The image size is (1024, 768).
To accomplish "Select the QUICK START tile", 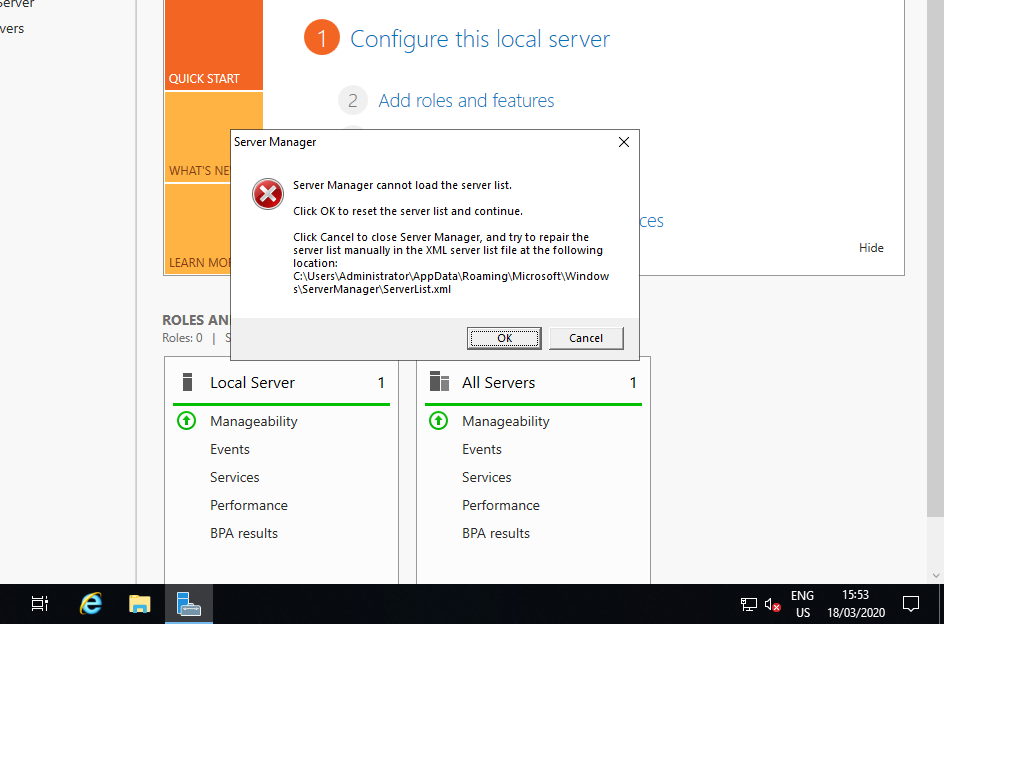I will coord(214,44).
